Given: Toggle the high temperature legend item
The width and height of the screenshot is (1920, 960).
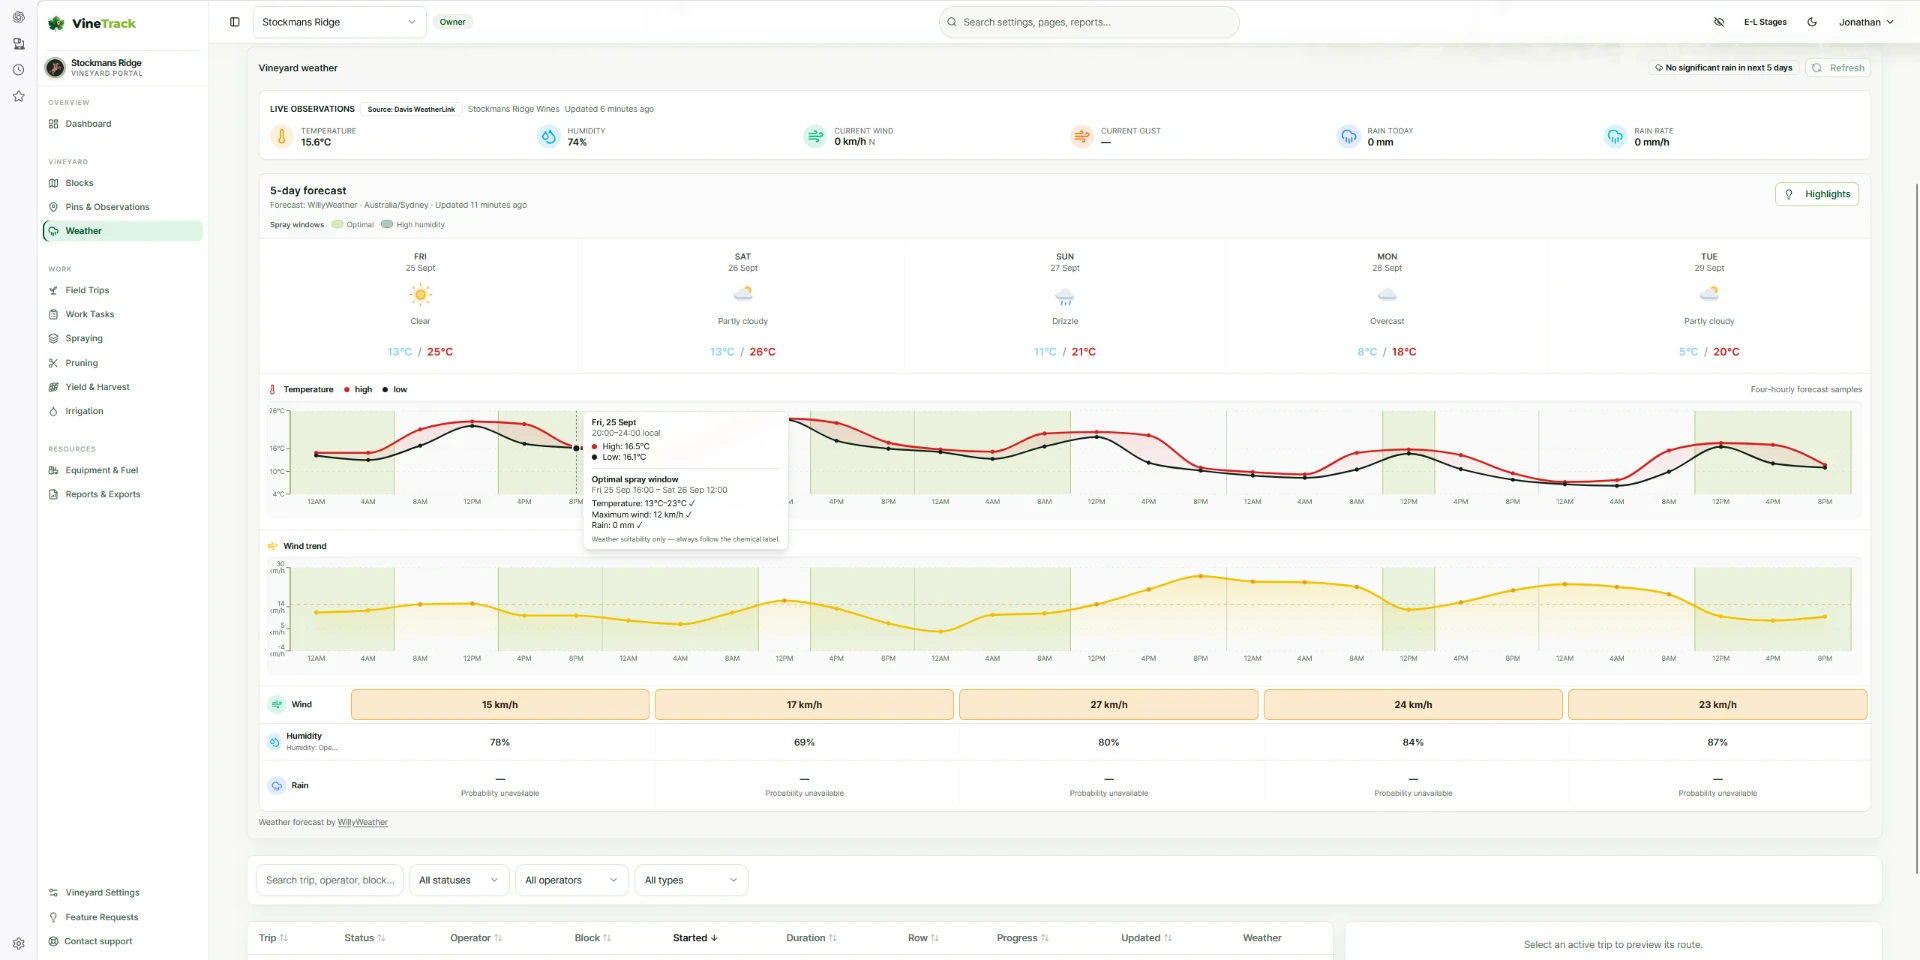Looking at the screenshot, I should point(358,390).
